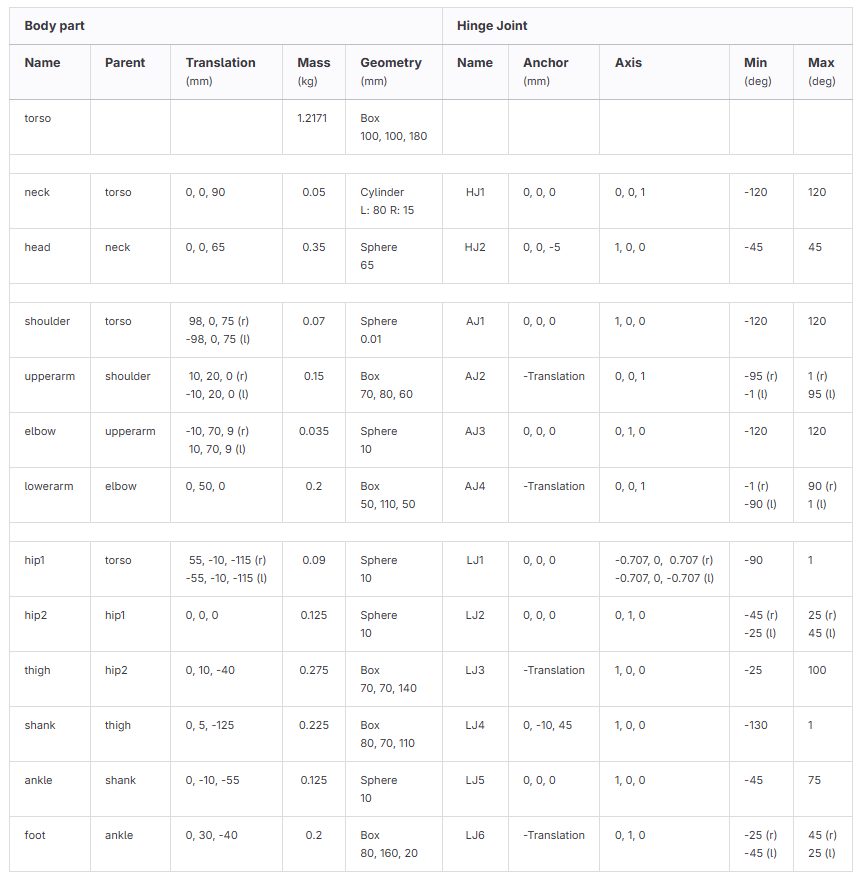This screenshot has height=879, width=861.
Task: Select the Box 80, 160, 20 geometry cell
Action: click(x=391, y=844)
